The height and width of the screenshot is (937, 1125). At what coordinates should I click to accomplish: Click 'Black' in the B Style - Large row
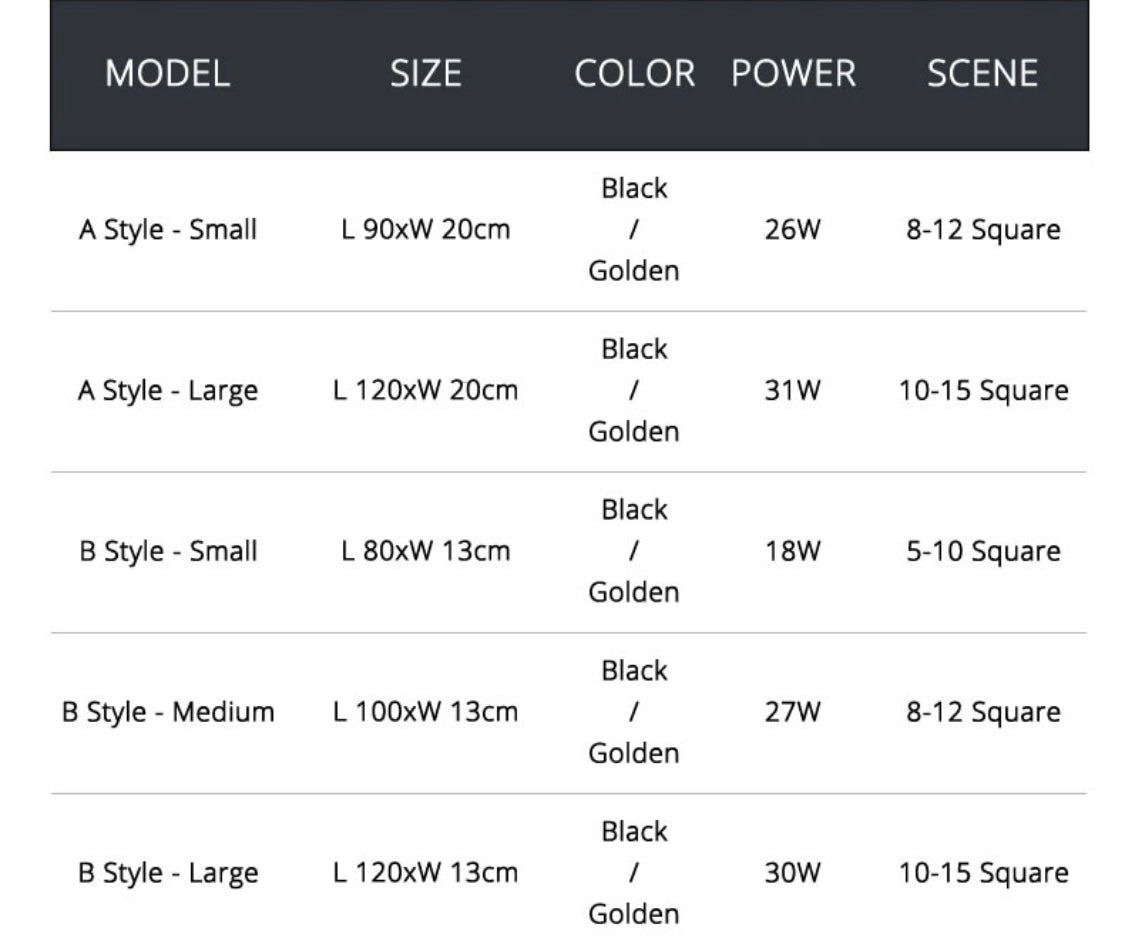[x=634, y=831]
